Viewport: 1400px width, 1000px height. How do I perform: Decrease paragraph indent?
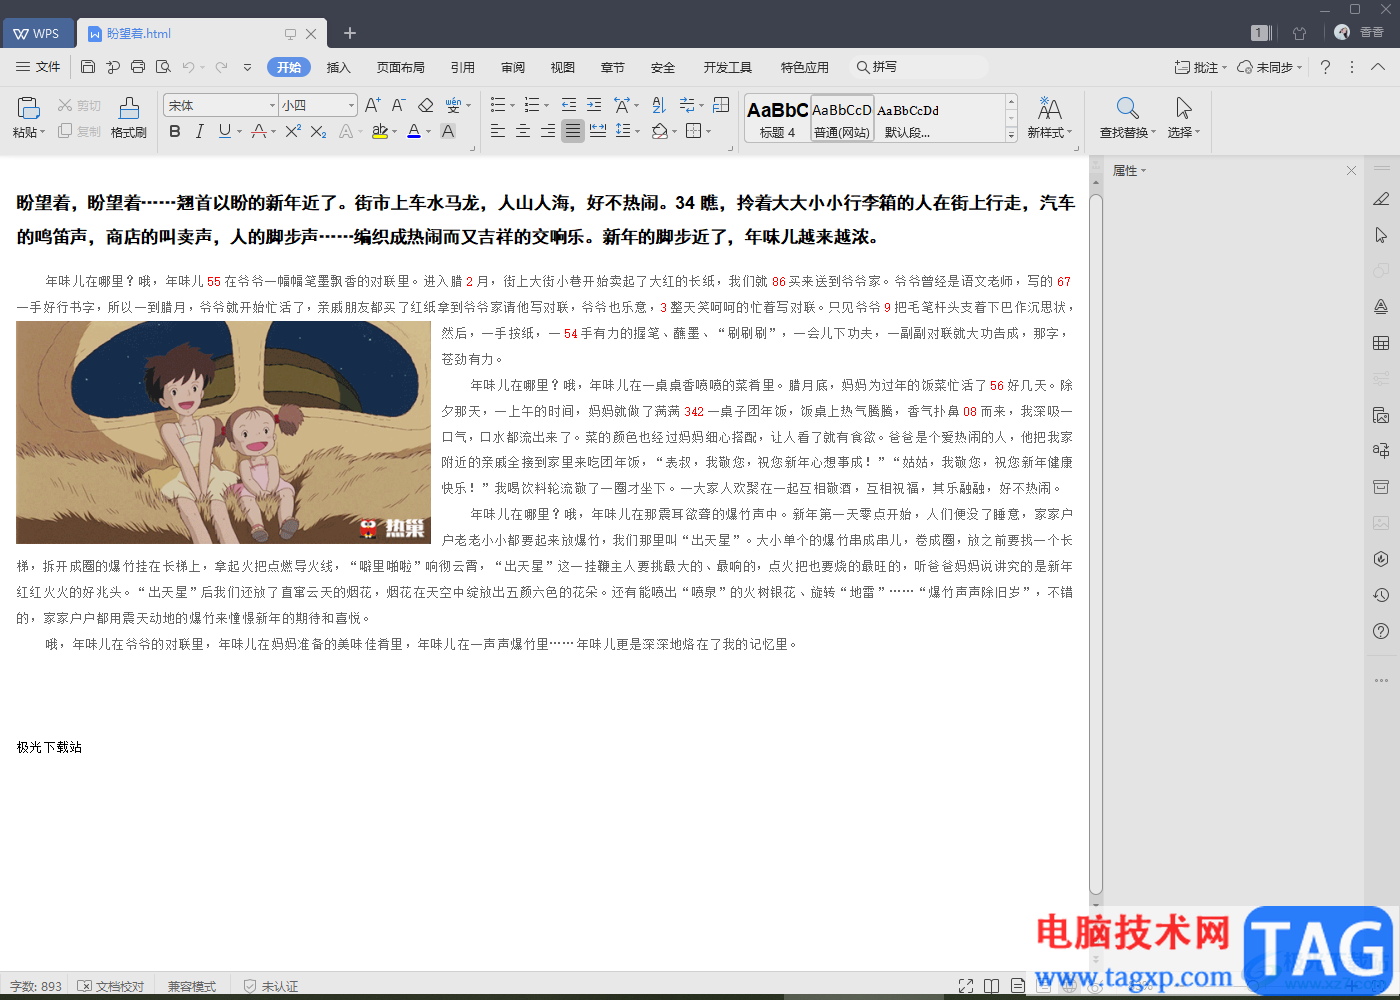(x=569, y=105)
